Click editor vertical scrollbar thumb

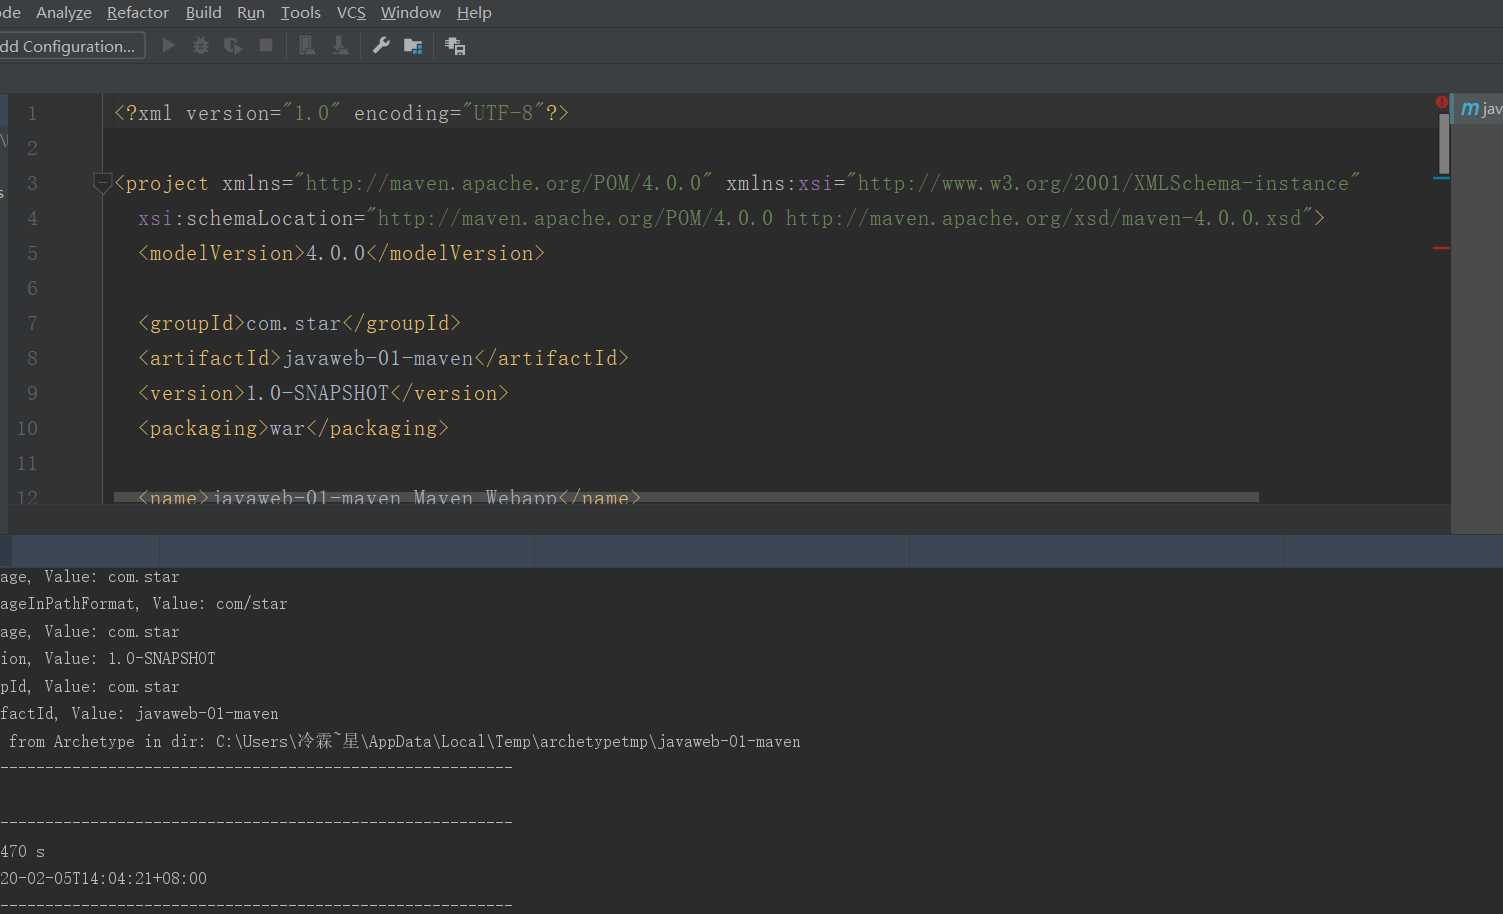[1444, 144]
